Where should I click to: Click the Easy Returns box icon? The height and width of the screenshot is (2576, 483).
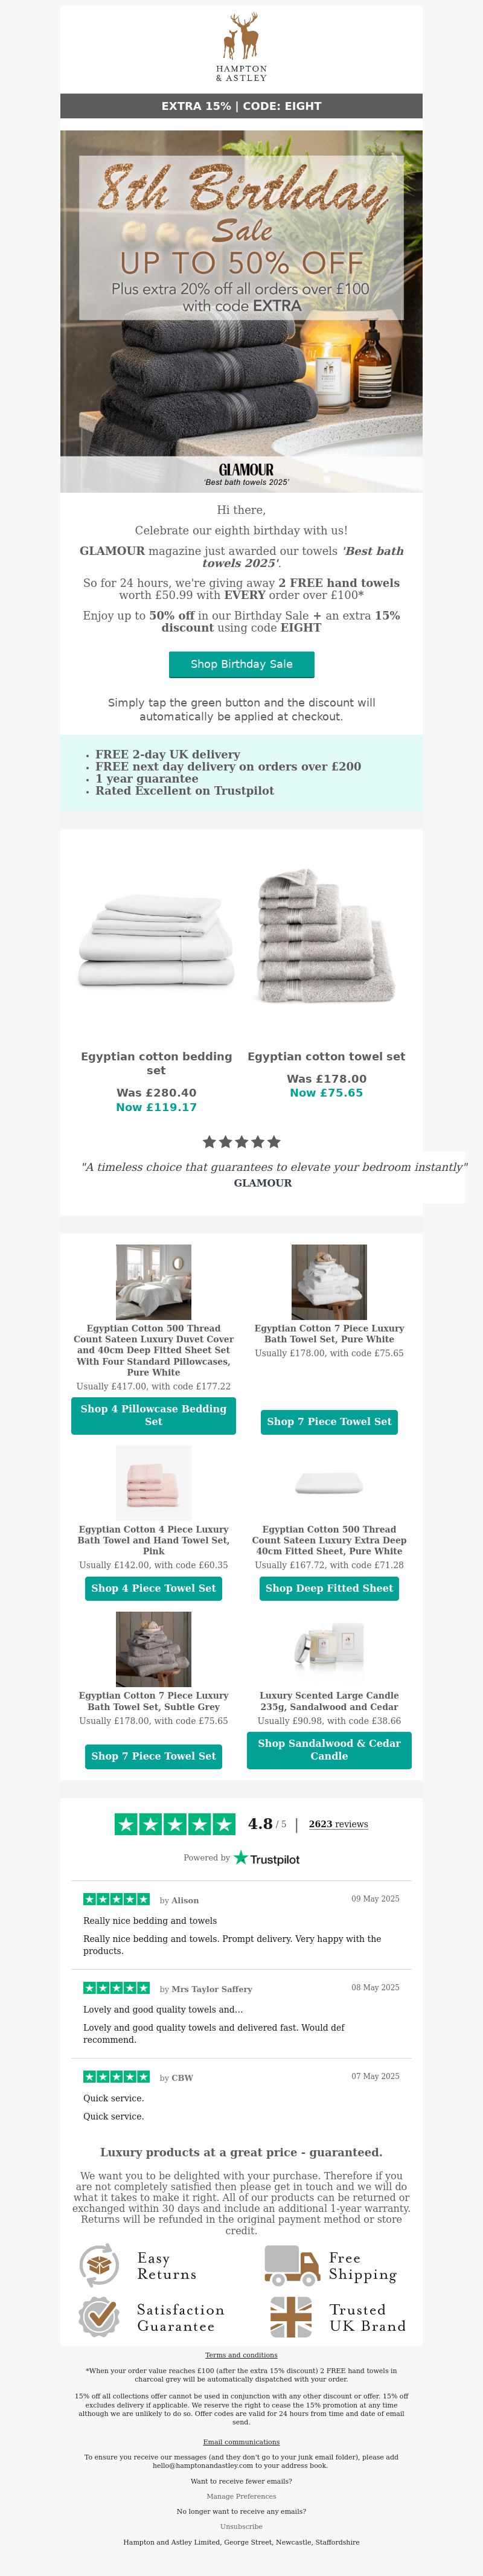pos(99,2266)
